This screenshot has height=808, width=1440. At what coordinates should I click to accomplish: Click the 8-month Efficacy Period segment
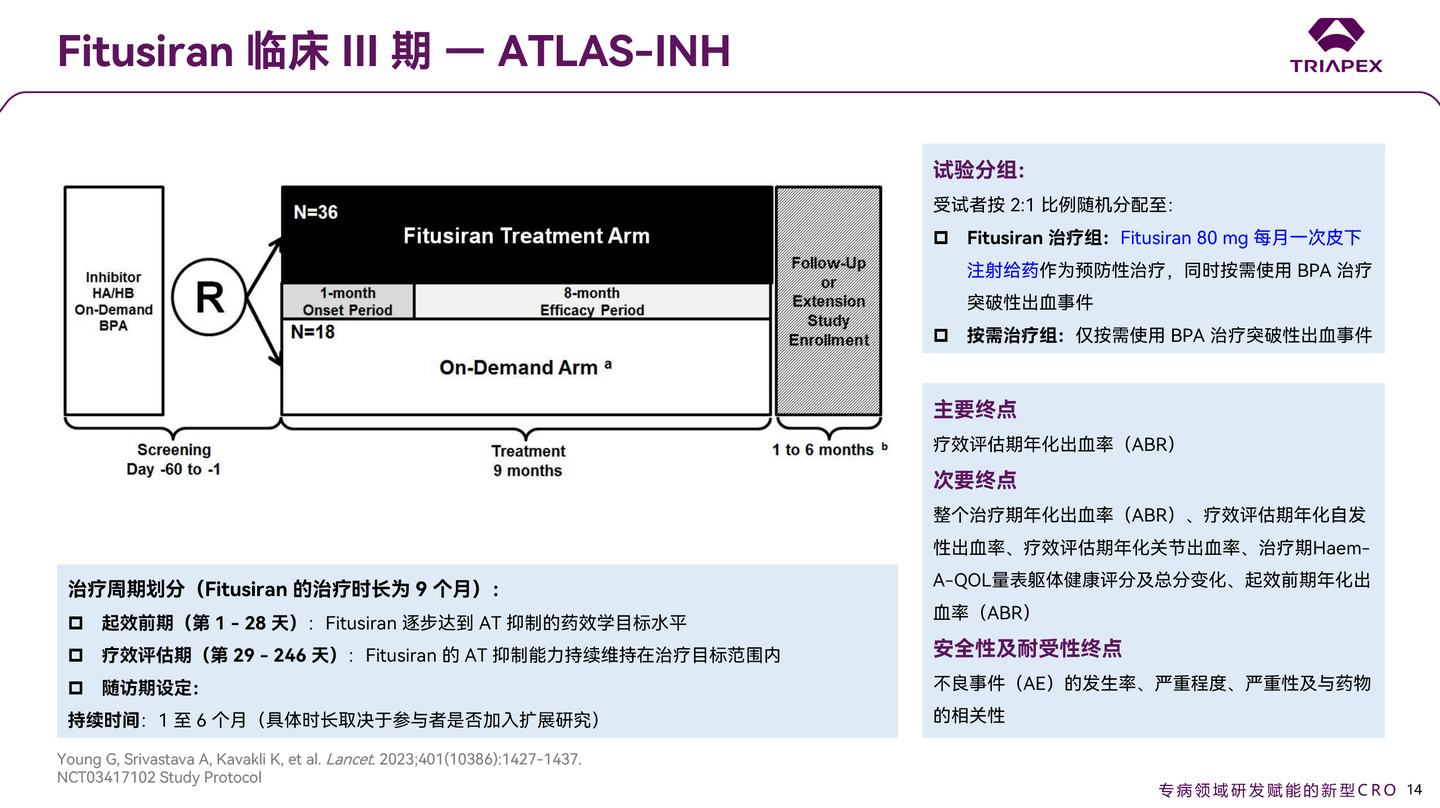pos(589,300)
